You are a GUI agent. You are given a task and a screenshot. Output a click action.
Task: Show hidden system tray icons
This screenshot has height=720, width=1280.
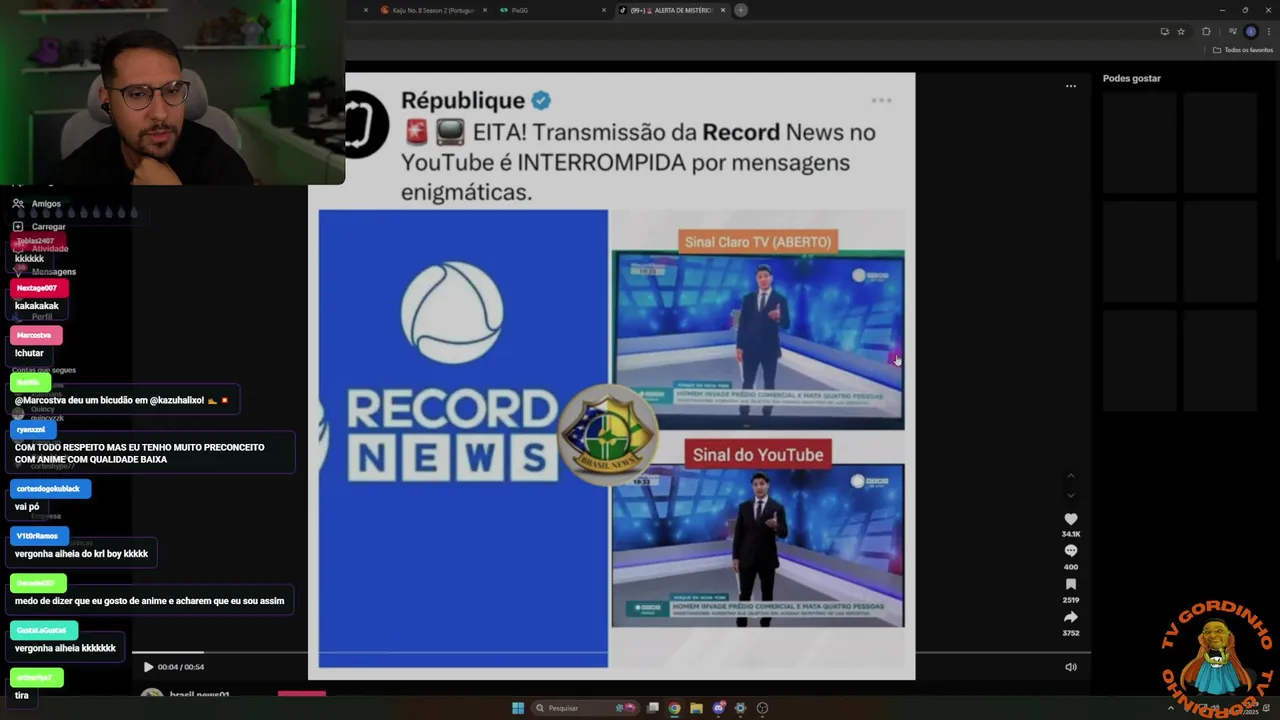[1171, 708]
